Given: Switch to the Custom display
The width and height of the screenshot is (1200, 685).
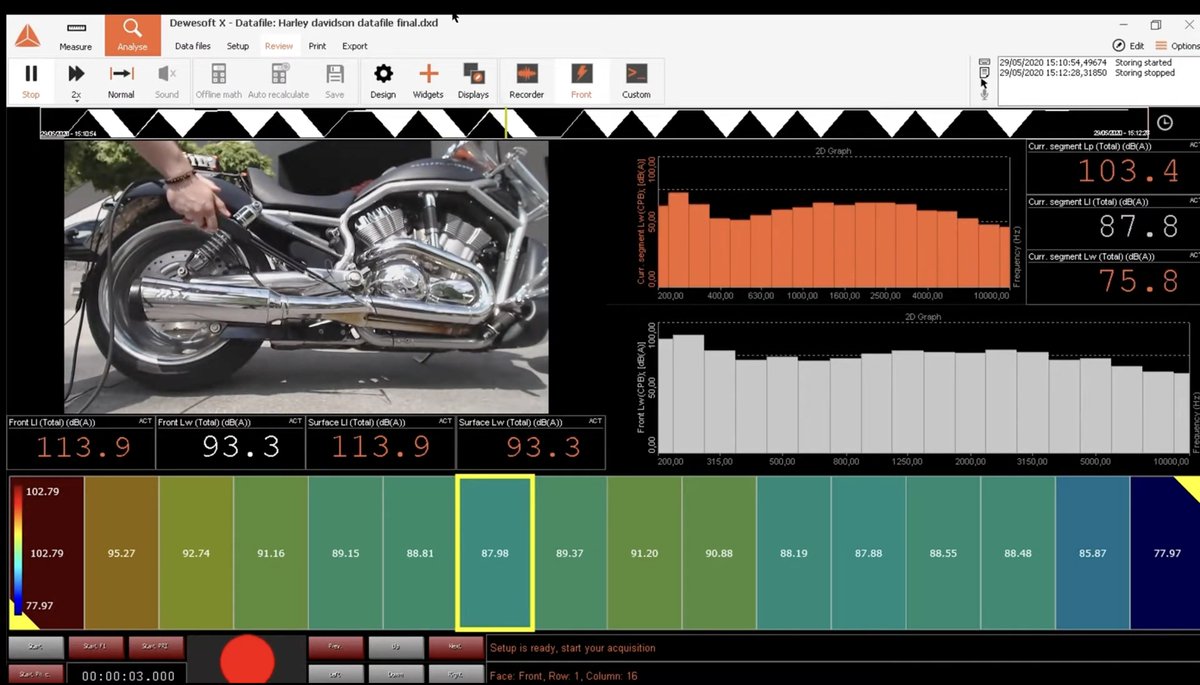Looking at the screenshot, I should (x=636, y=81).
